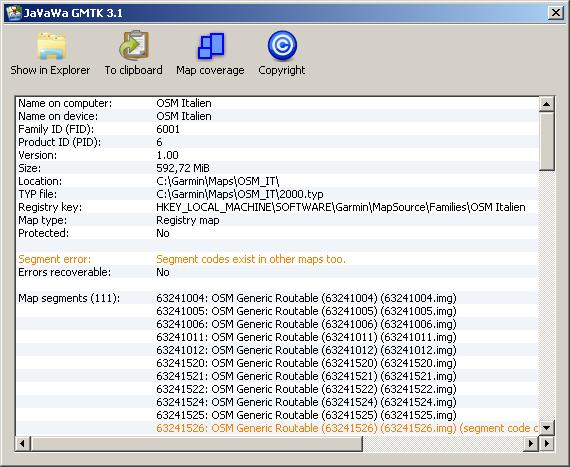Select the HKEY_LOCAL_MACHINE registry key value
The height and width of the screenshot is (467, 570).
[x=341, y=207]
